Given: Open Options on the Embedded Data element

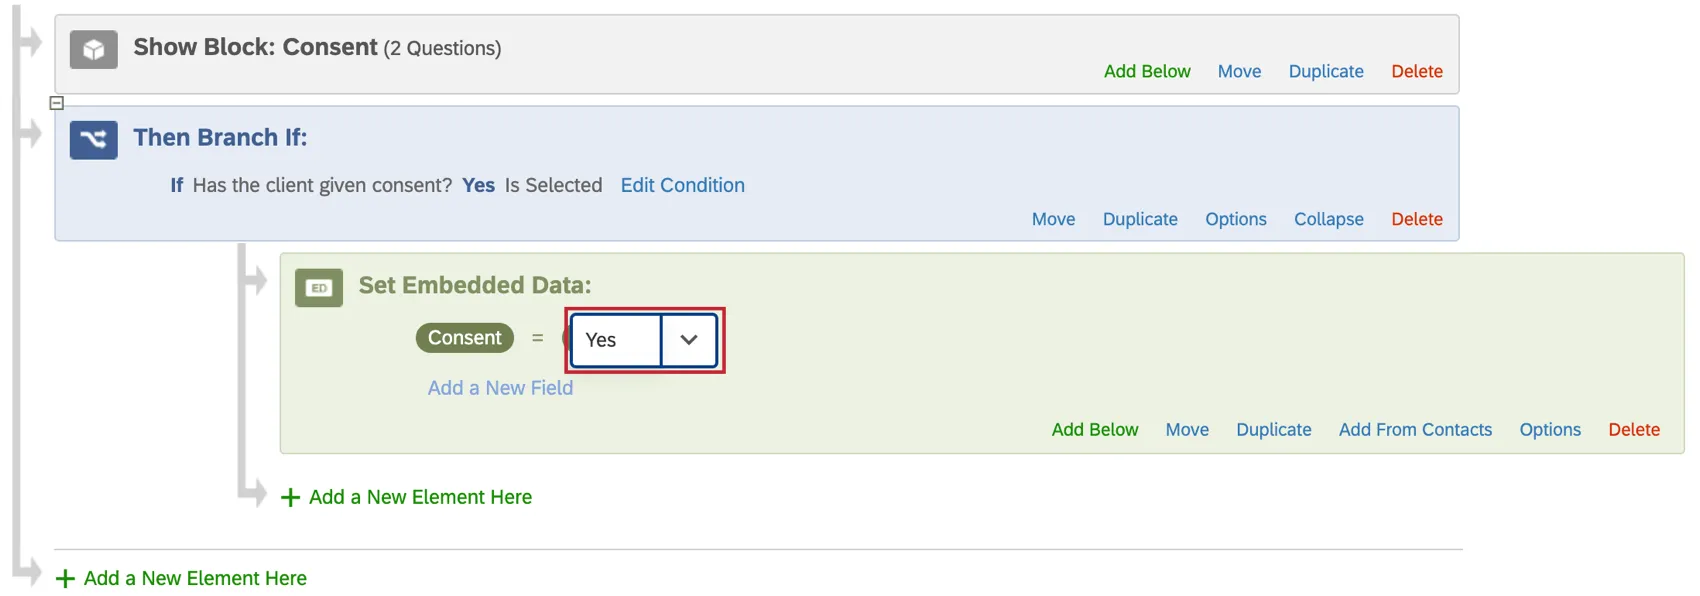Looking at the screenshot, I should tap(1550, 429).
